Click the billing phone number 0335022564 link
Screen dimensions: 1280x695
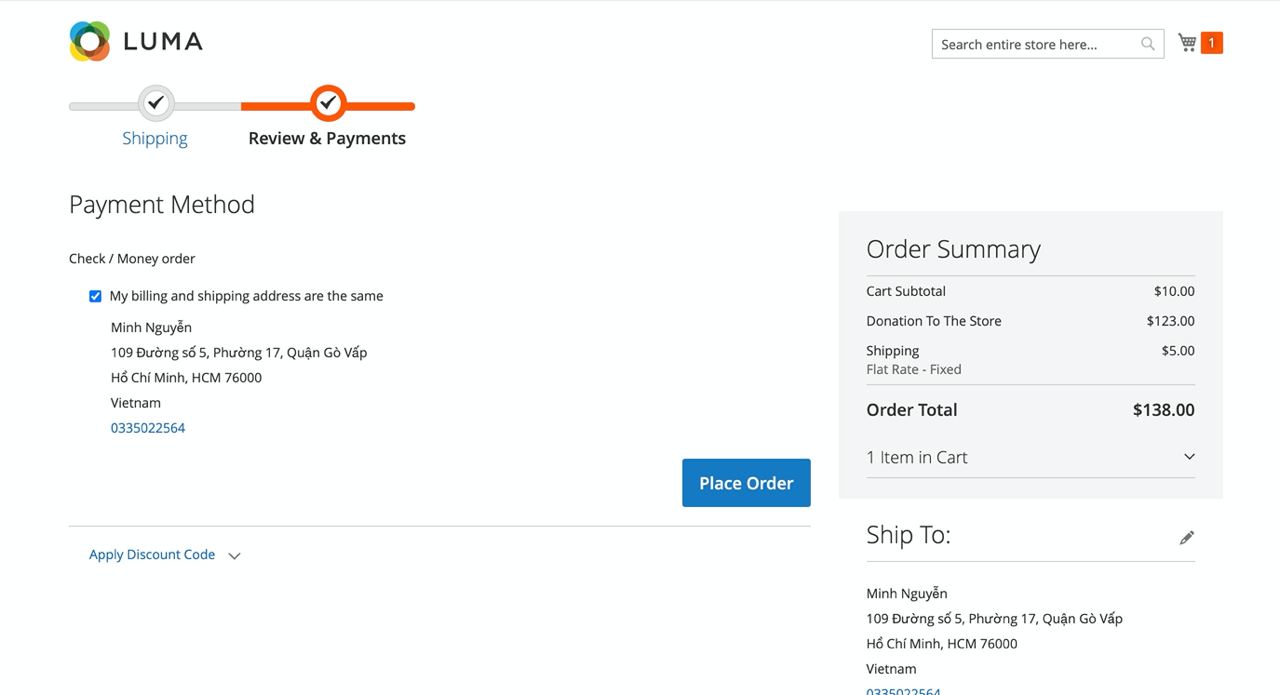(148, 428)
